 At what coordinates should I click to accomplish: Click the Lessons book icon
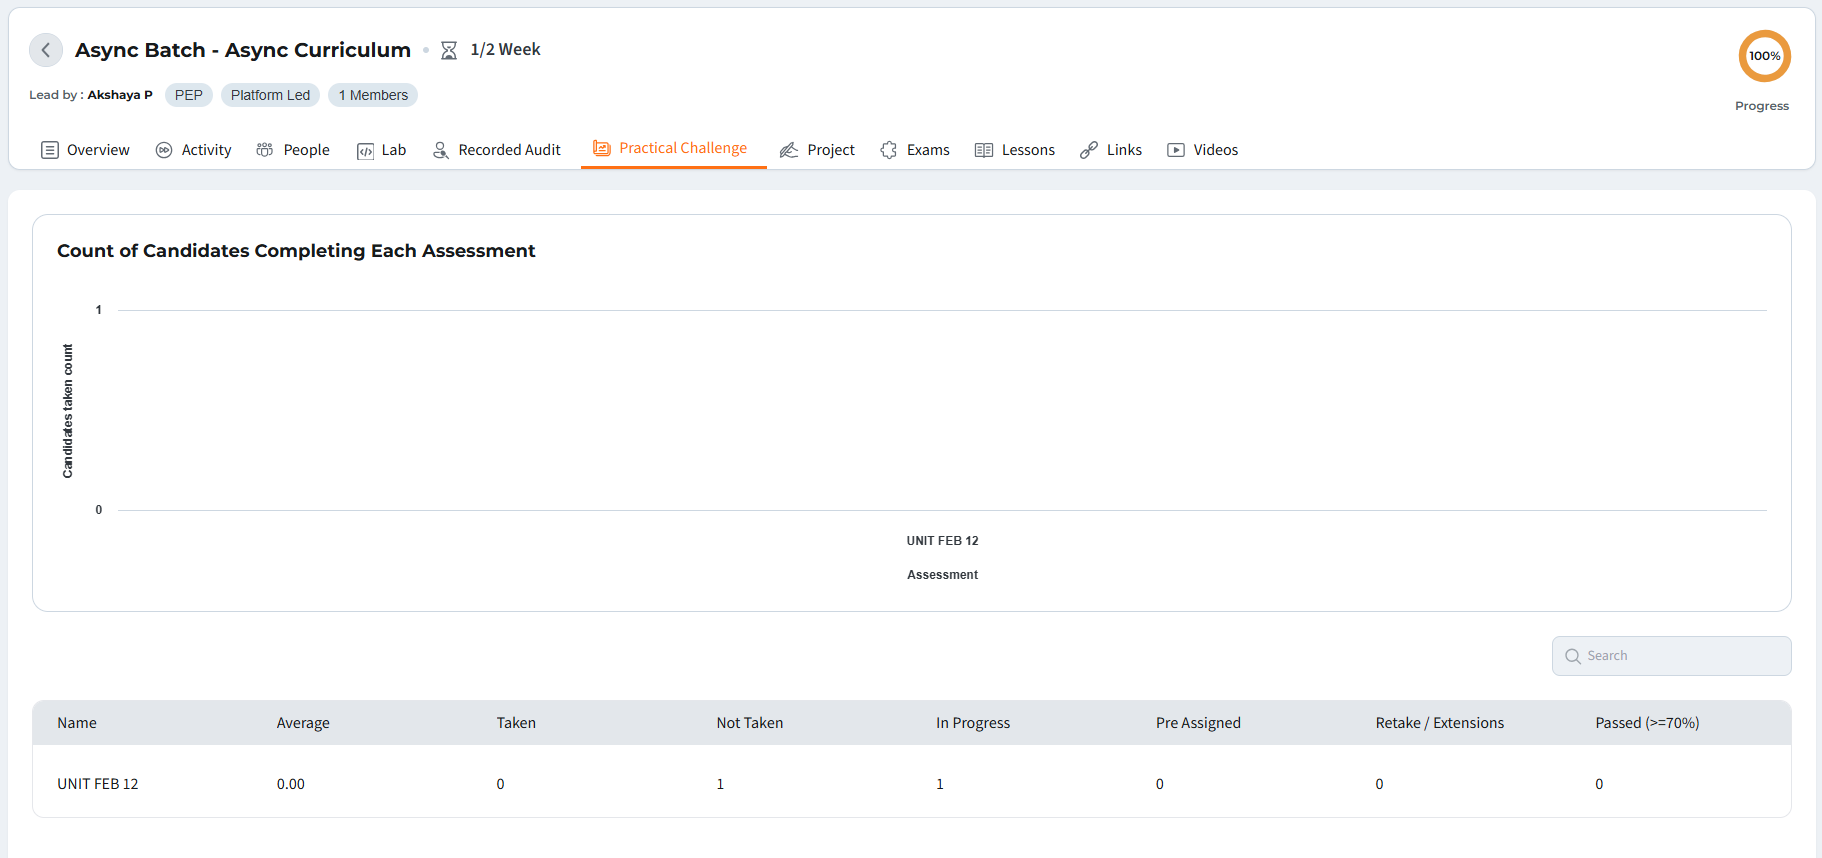984,150
